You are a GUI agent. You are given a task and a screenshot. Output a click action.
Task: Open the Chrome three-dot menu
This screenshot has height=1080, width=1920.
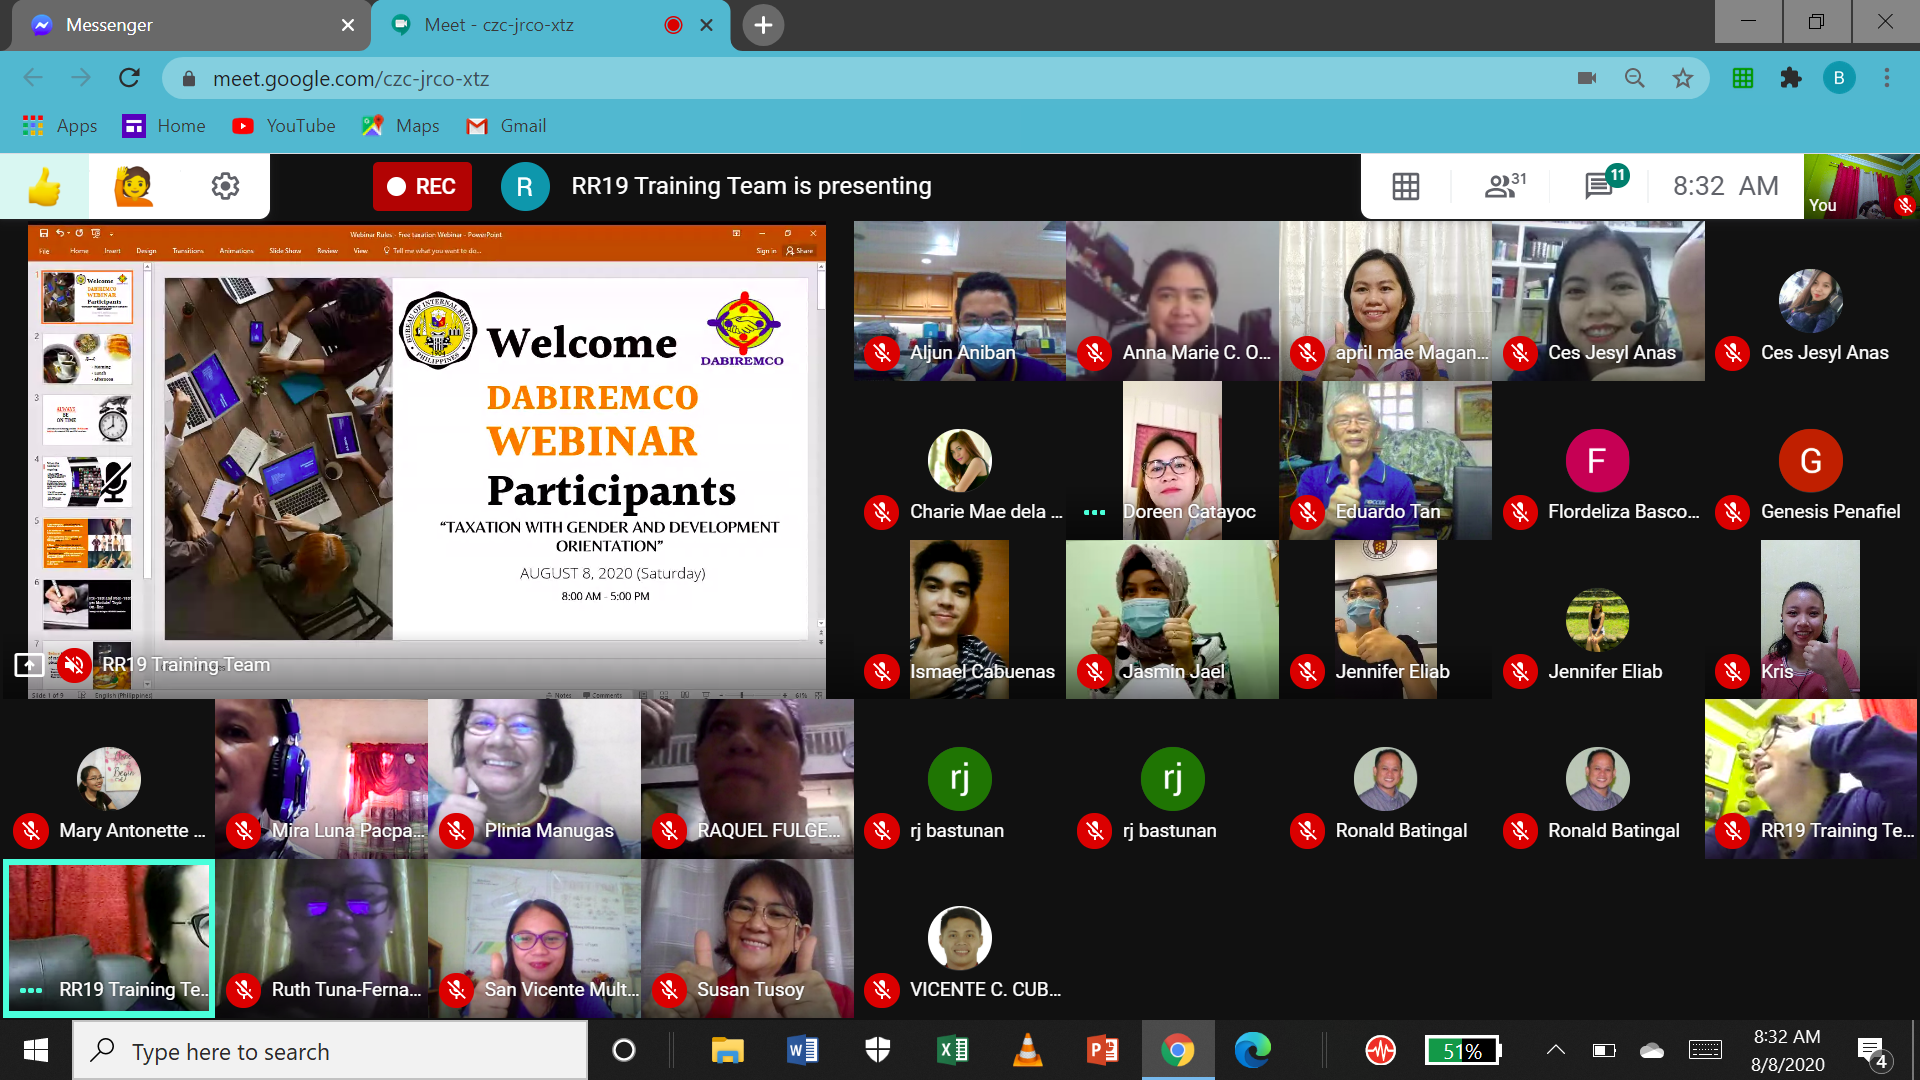(1887, 78)
